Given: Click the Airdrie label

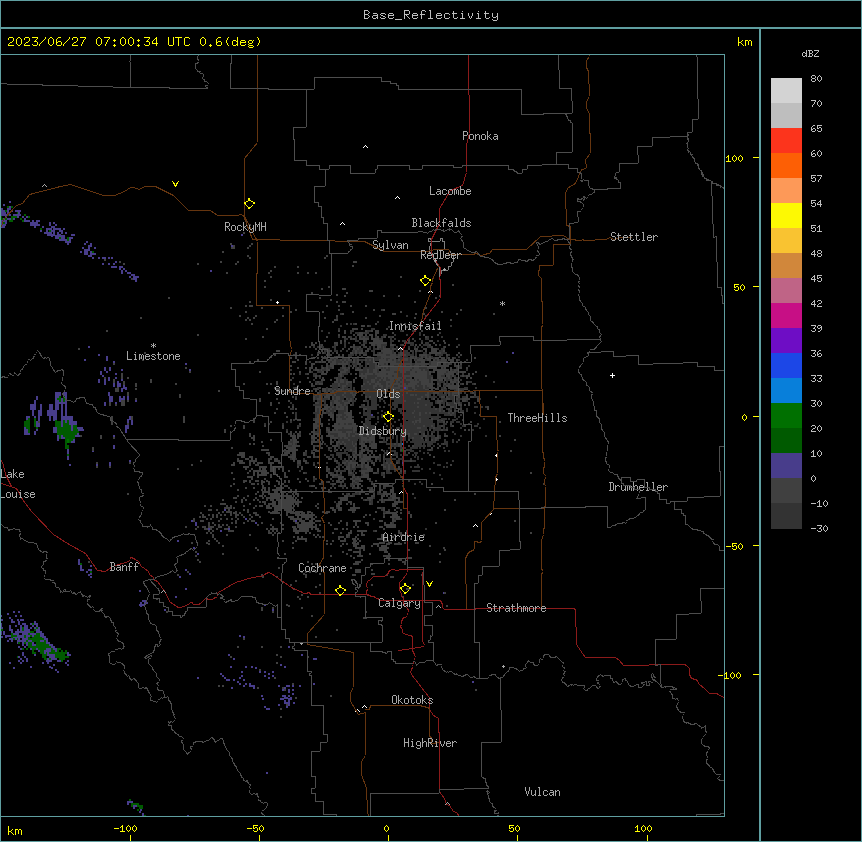Looking at the screenshot, I should pos(404,537).
